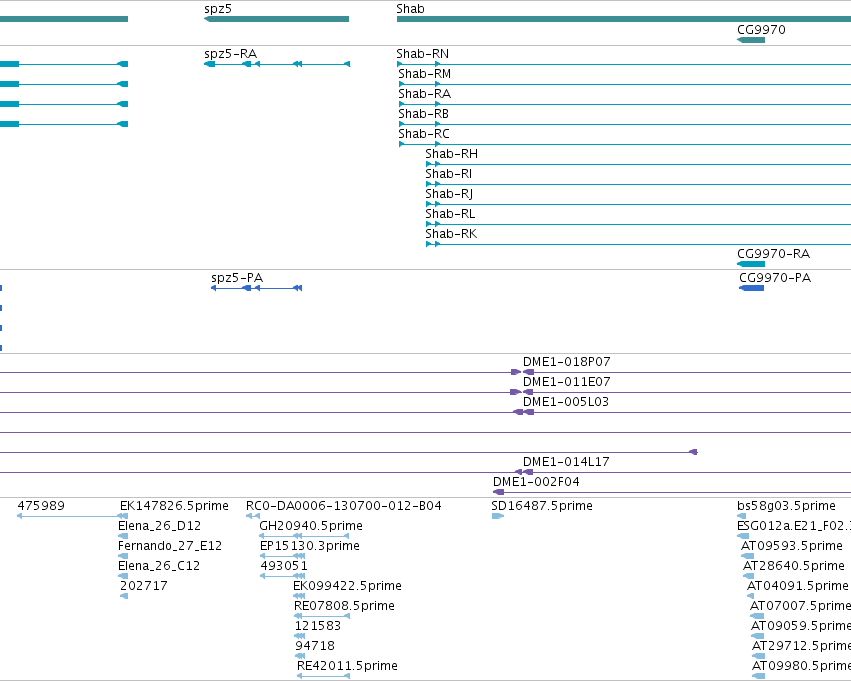Click the CG9970-PA protein feature

click(752, 288)
